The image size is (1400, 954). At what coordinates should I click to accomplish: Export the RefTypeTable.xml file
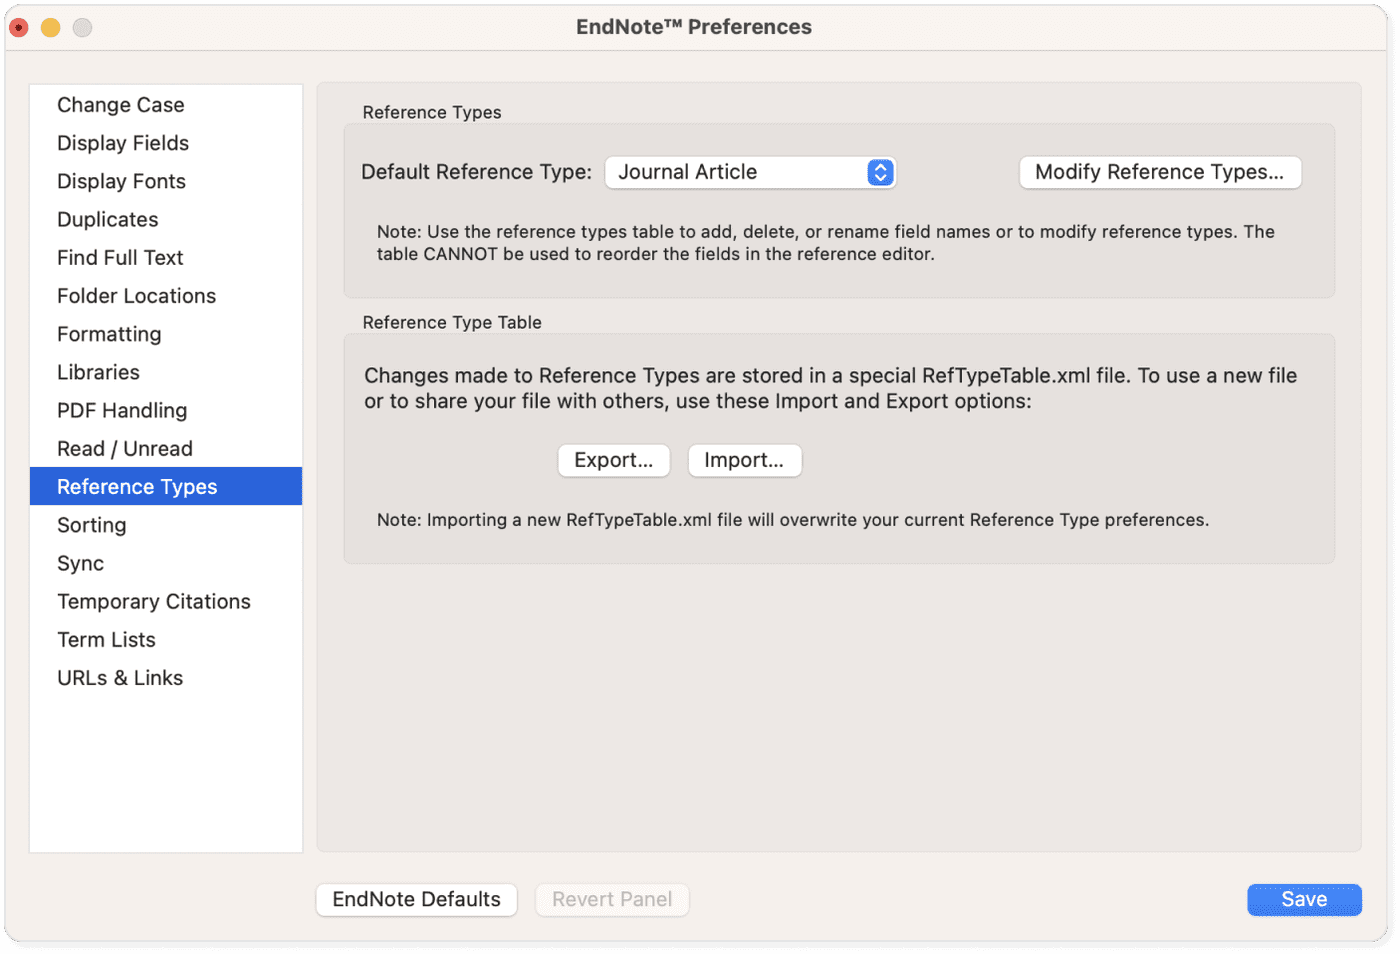613,460
